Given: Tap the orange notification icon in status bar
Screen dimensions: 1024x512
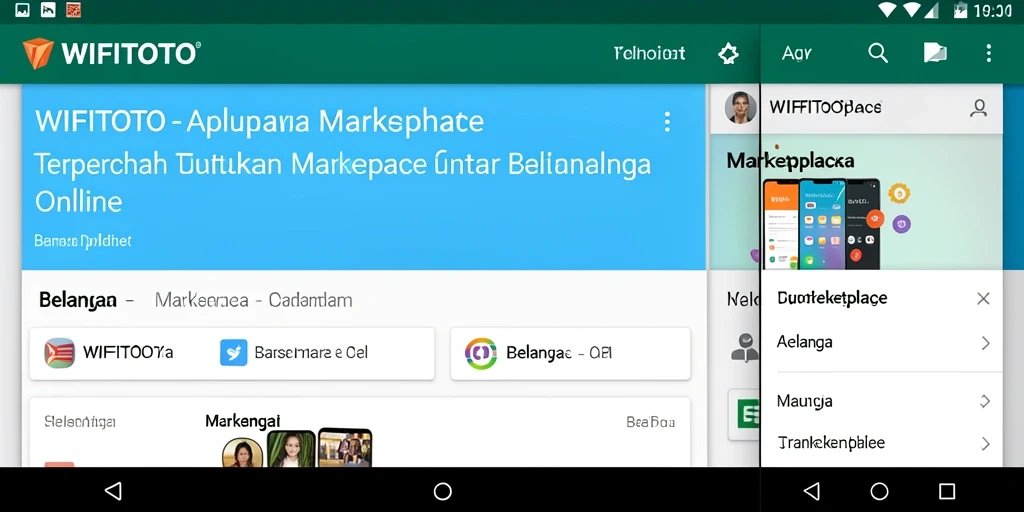Looking at the screenshot, I should 73,9.
